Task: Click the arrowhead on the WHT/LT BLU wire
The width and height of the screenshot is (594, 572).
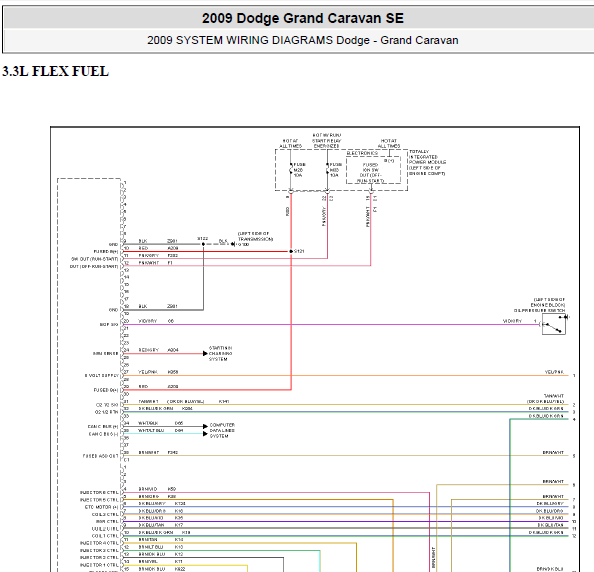Action: point(205,434)
